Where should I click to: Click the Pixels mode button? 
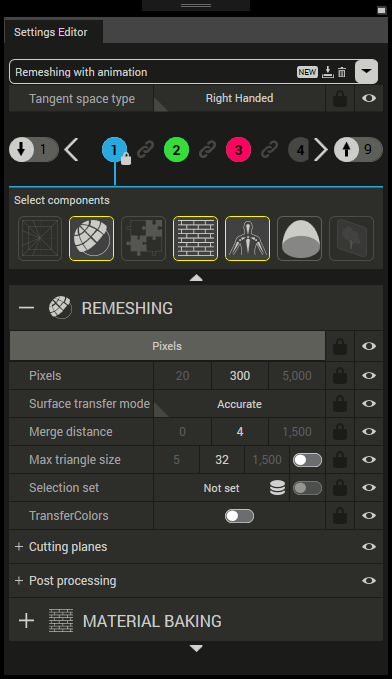pyautogui.click(x=167, y=346)
